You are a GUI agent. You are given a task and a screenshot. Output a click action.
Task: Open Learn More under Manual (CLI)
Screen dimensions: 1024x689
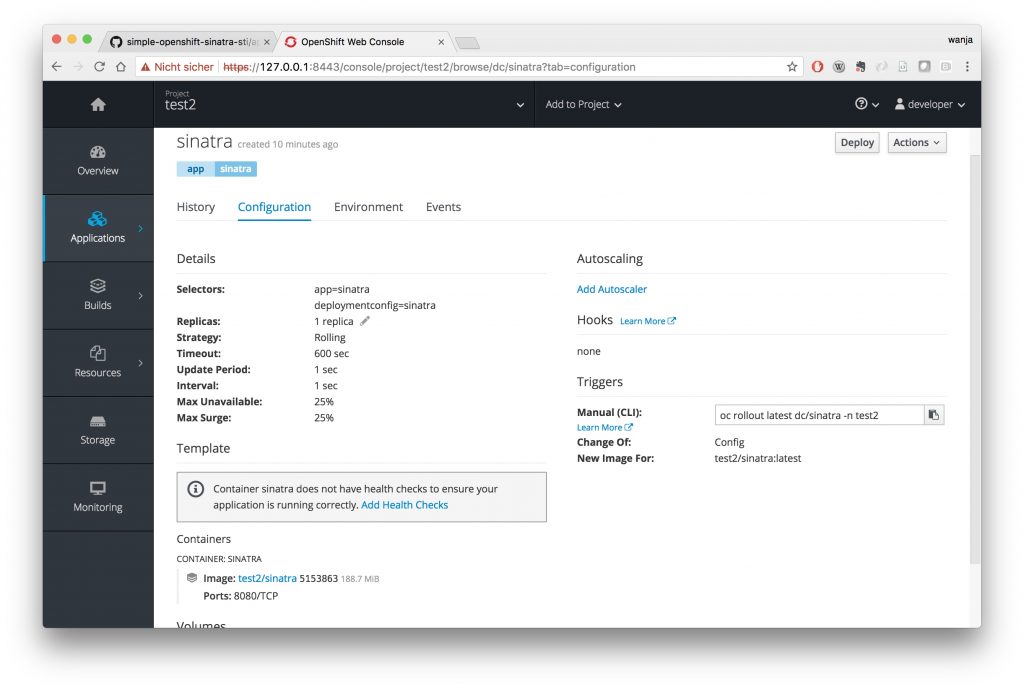coord(604,427)
